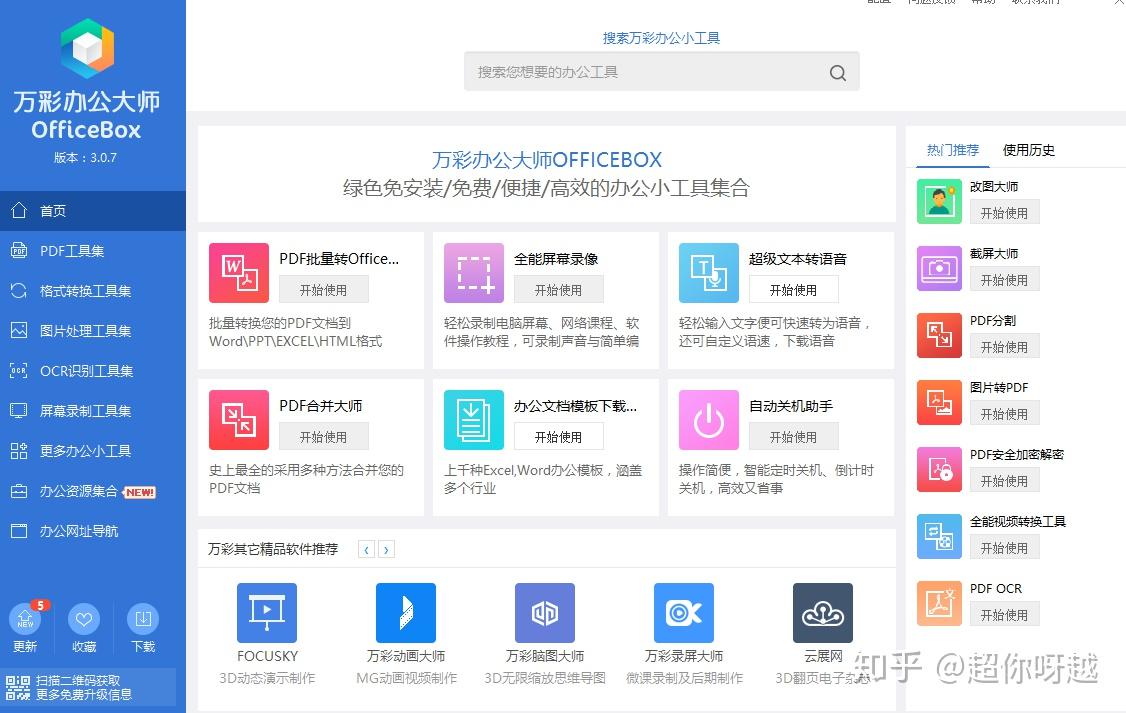
Task: Start using PDF安全加密解密
Action: pyautogui.click(x=1004, y=480)
